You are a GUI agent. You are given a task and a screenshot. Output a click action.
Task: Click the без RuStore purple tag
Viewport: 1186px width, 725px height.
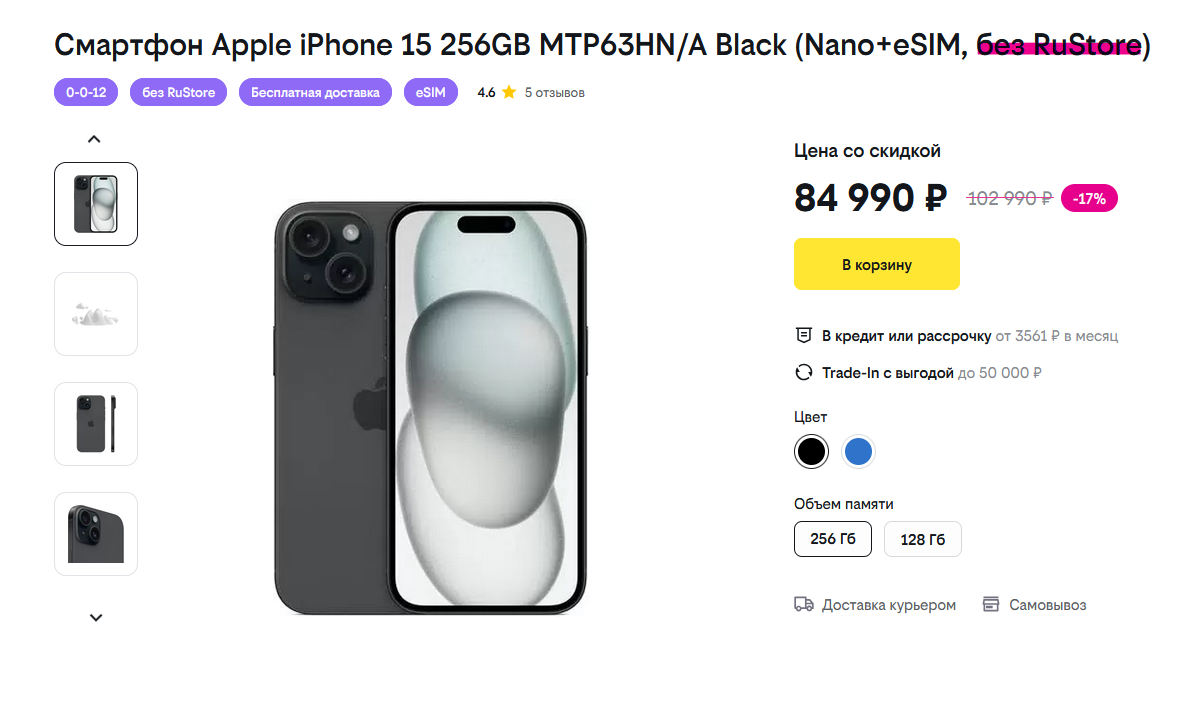pos(178,93)
